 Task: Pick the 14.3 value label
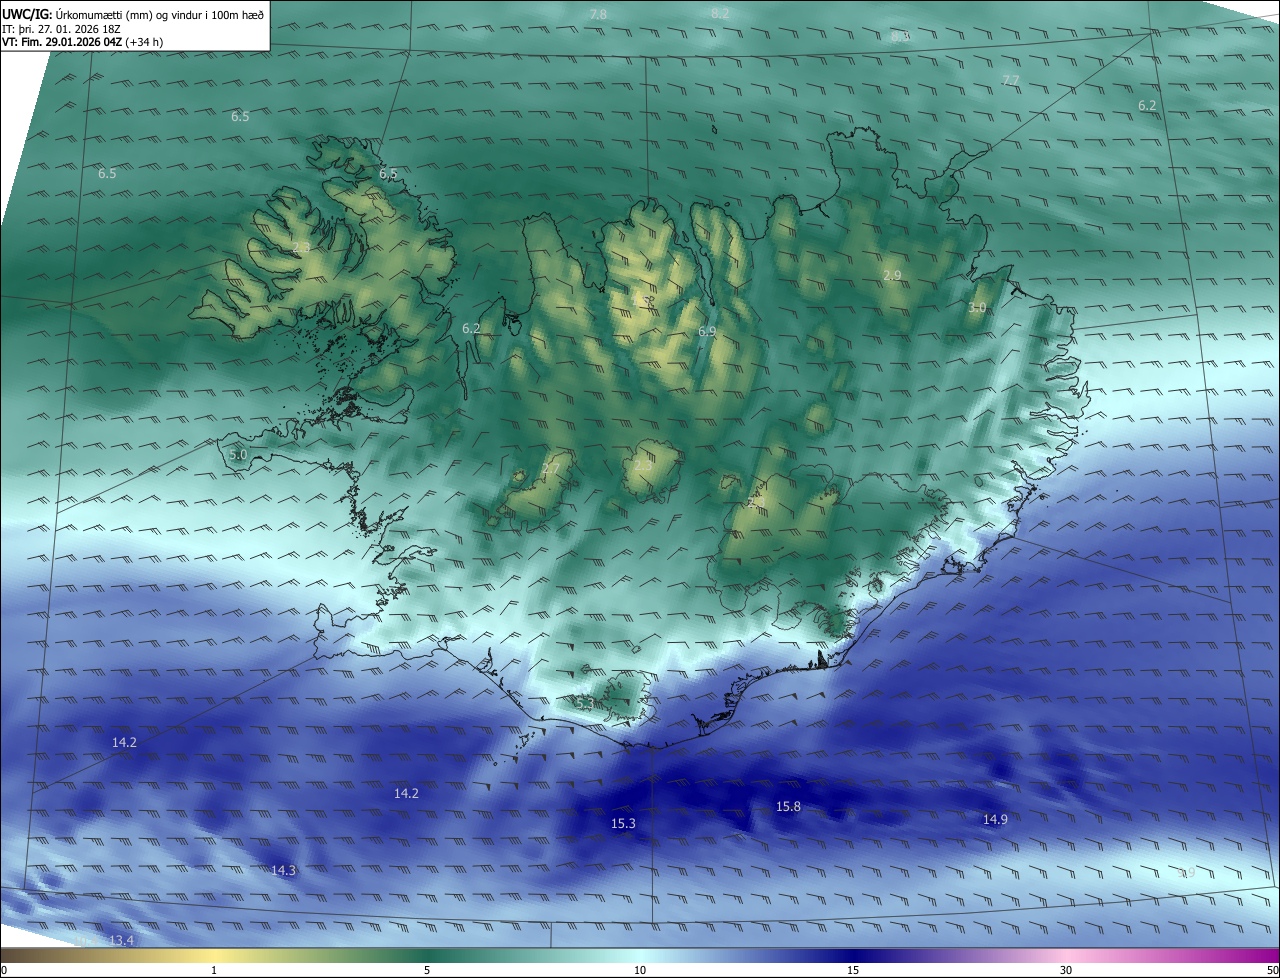click(284, 870)
